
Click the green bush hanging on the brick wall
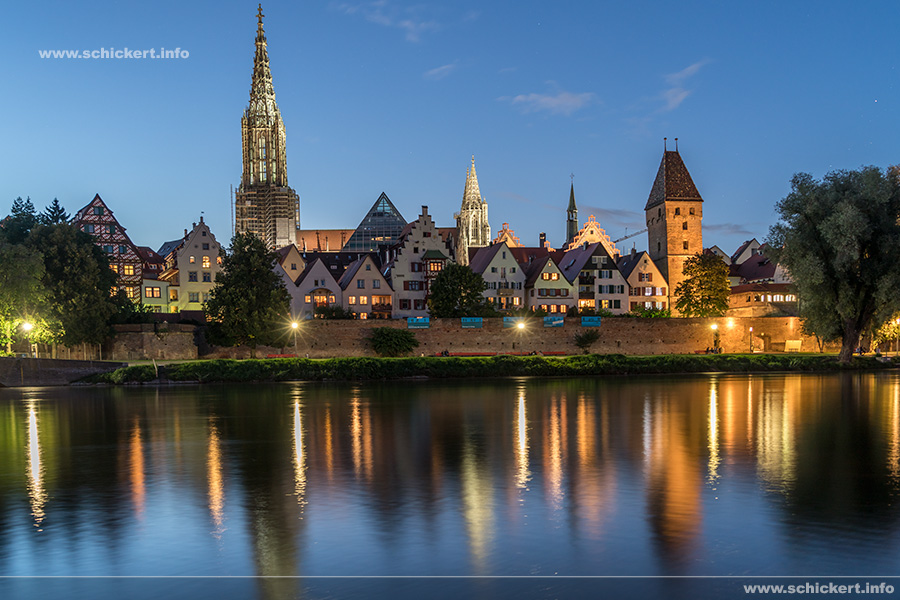coord(392,342)
